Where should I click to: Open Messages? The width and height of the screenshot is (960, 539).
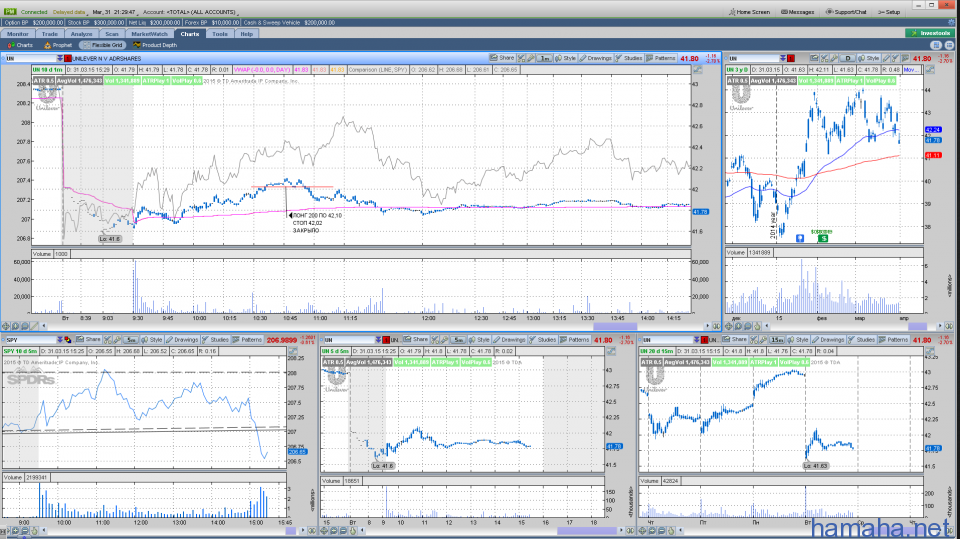[798, 12]
